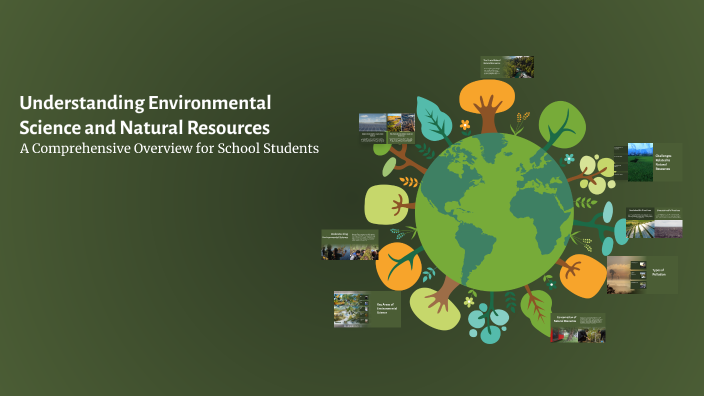Click the title 'Understanding Environmental Science and Natural Resources'
Viewport: 704px width, 396px height.
tap(145, 115)
